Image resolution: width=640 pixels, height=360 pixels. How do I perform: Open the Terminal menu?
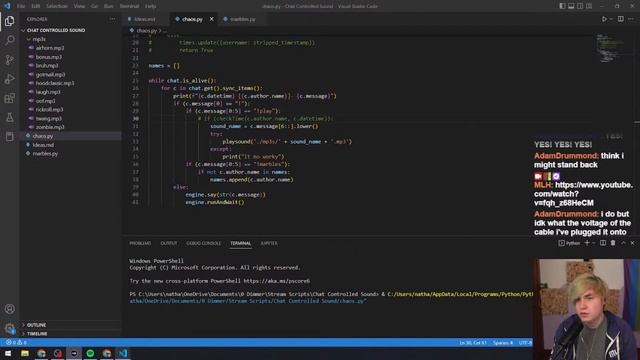[x=129, y=6]
